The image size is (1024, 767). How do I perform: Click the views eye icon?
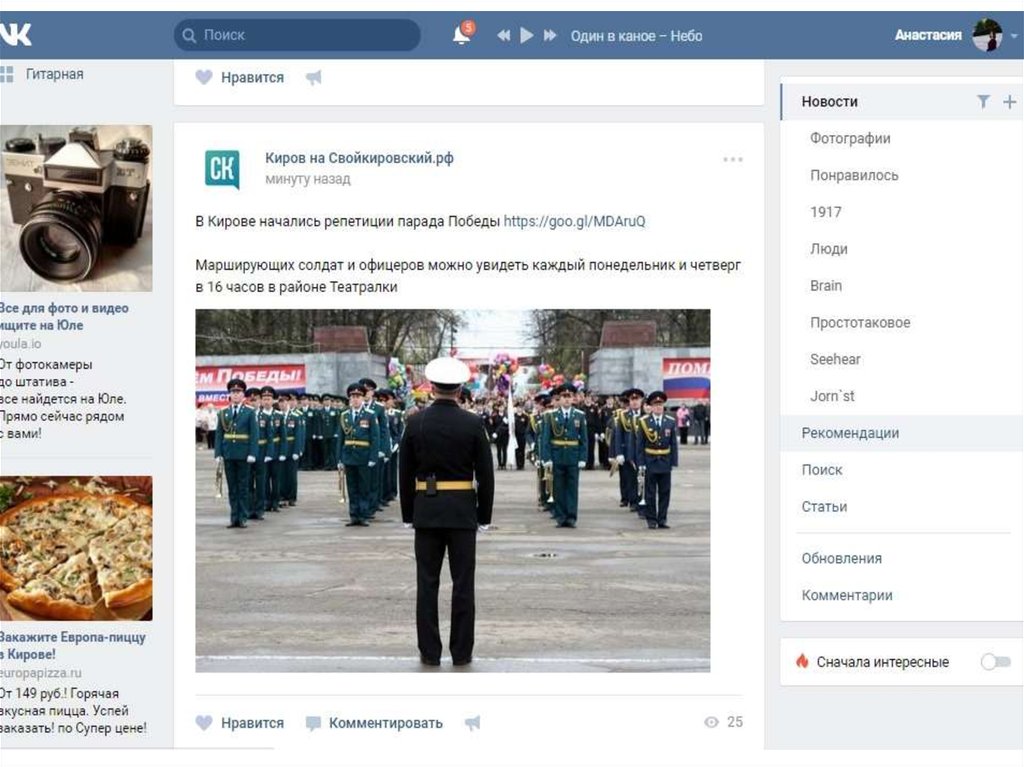tap(711, 722)
